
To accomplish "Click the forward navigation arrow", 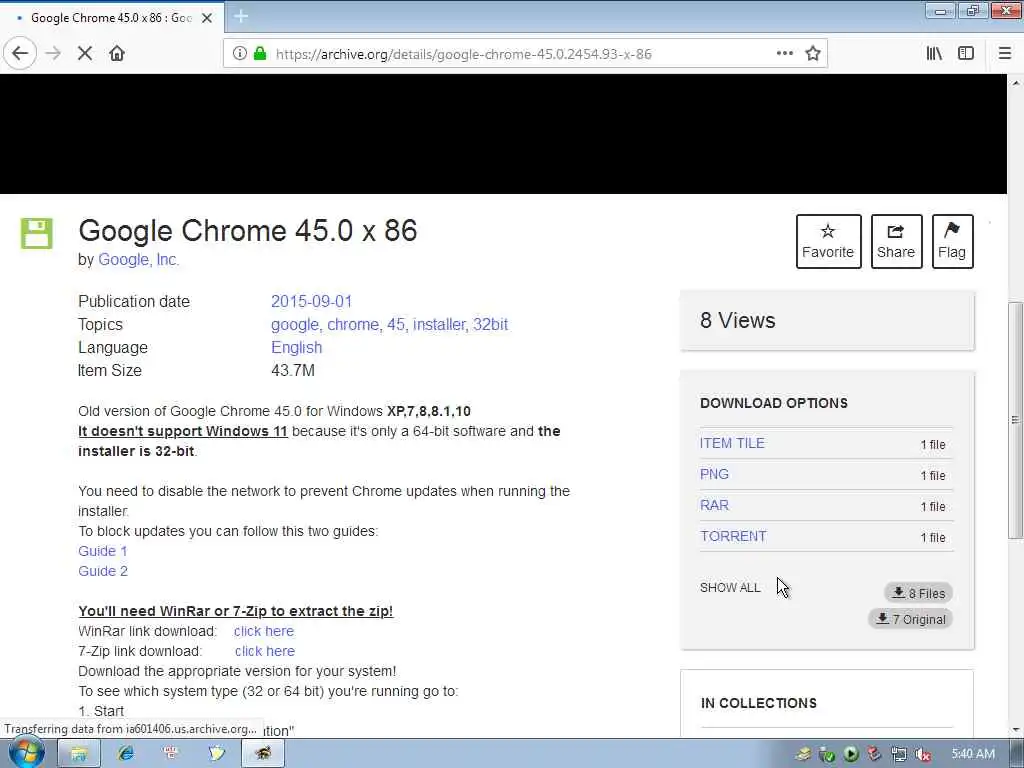I will tap(54, 53).
